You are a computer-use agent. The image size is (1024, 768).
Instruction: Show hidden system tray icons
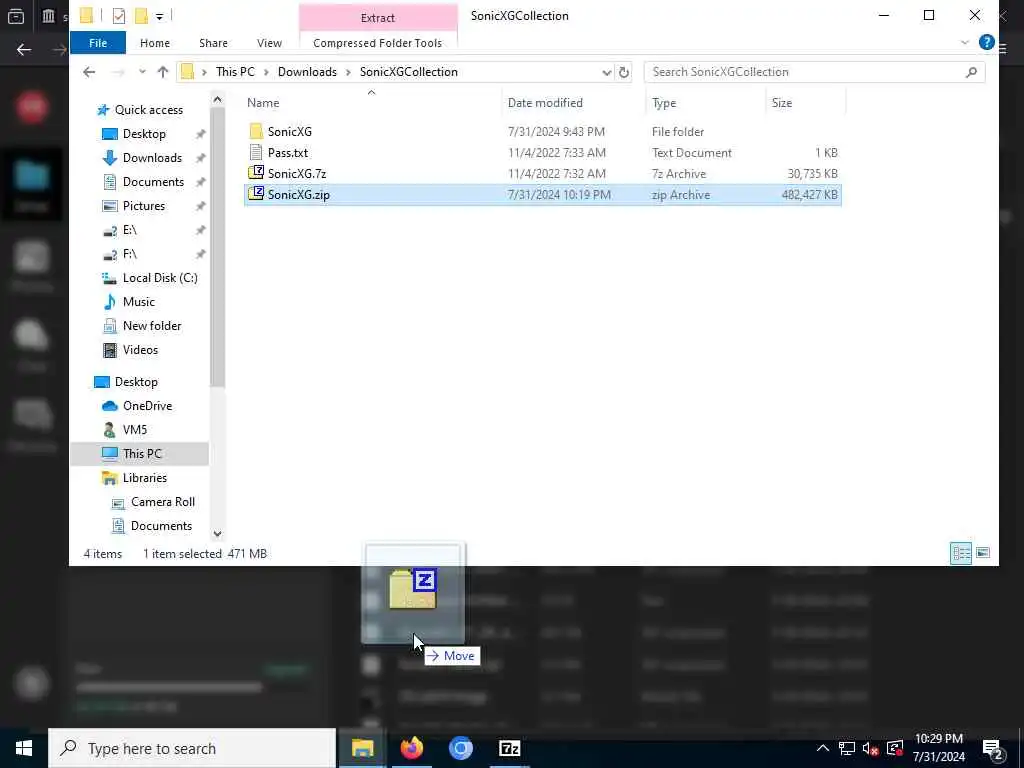(x=823, y=748)
